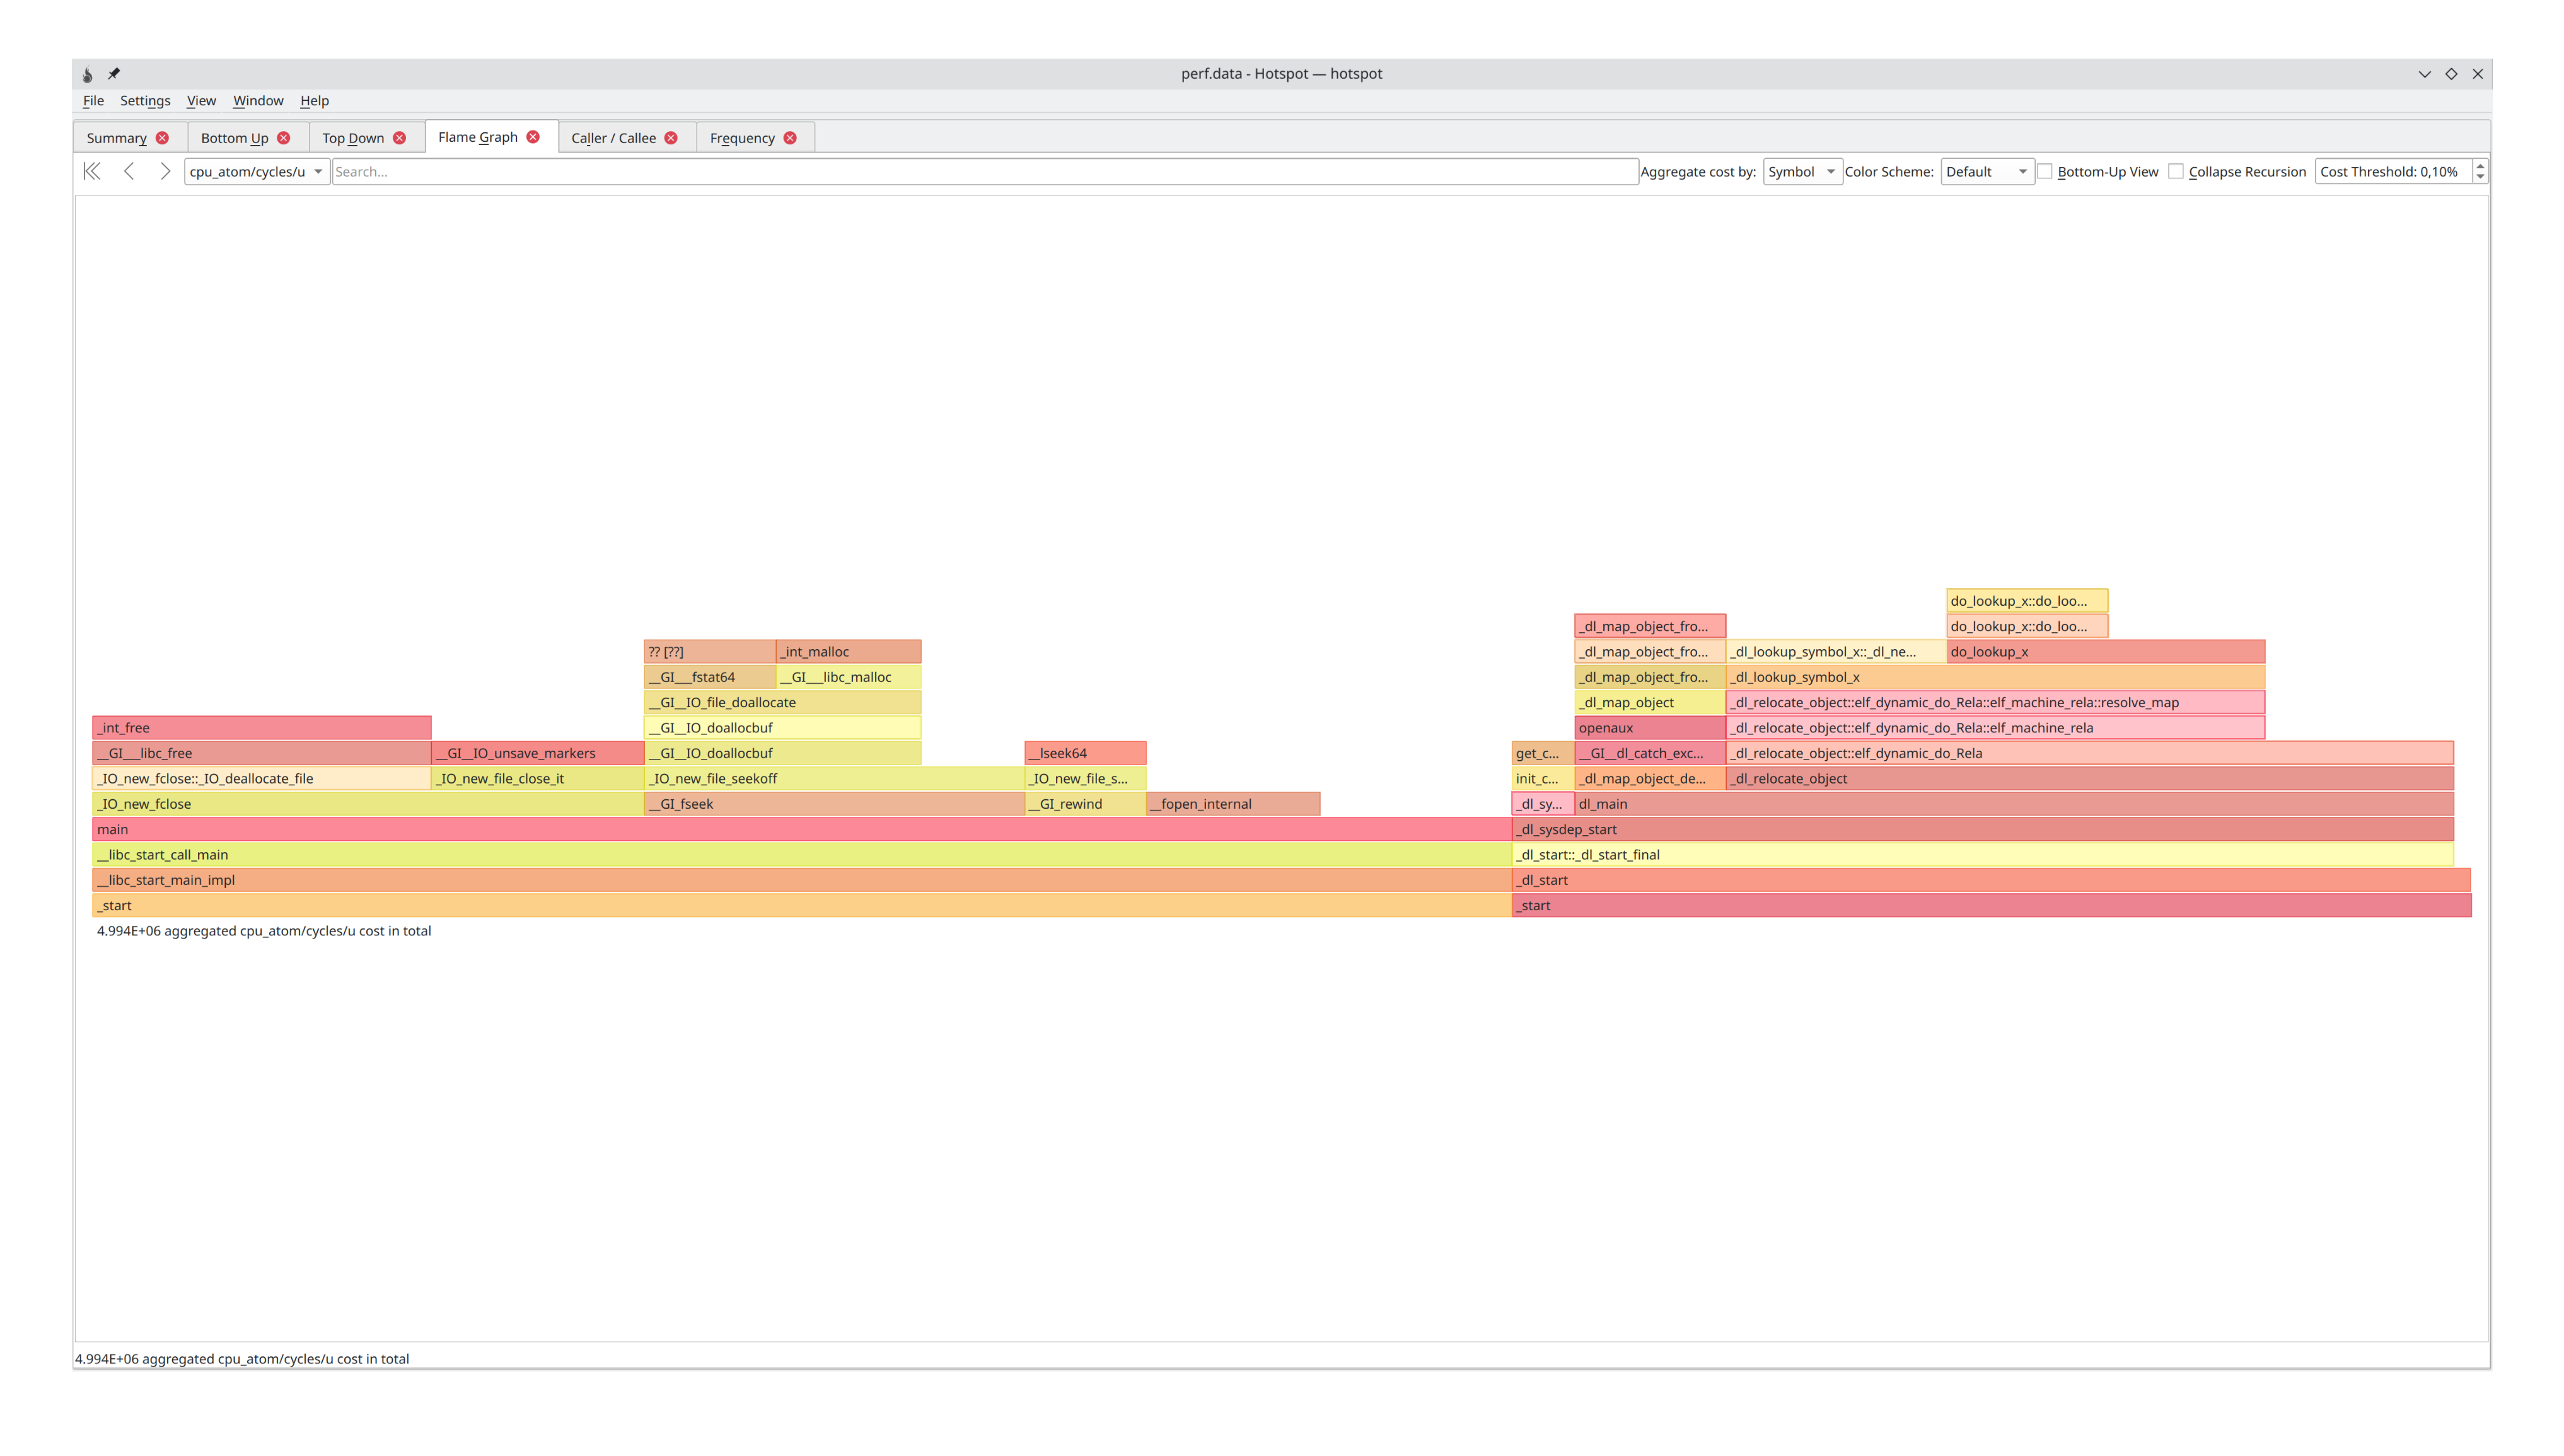Close the Frequency tab
2564x1456 pixels.
click(789, 137)
